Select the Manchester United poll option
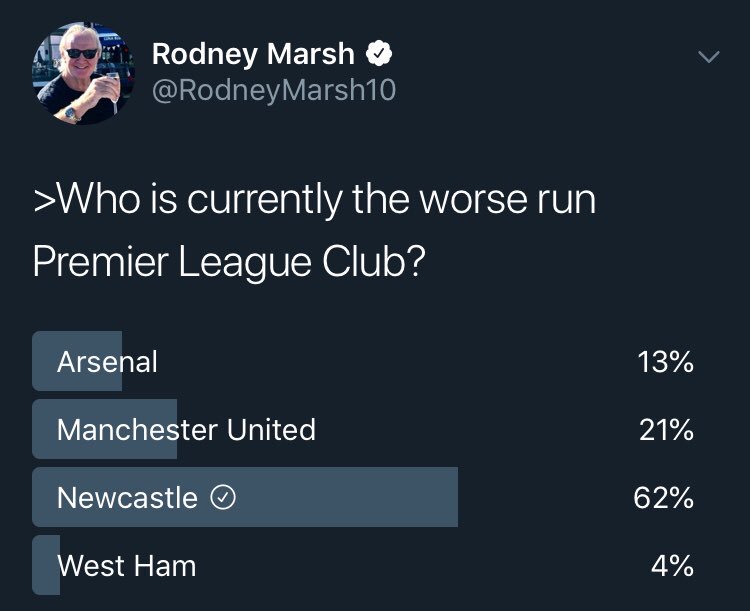 click(364, 429)
